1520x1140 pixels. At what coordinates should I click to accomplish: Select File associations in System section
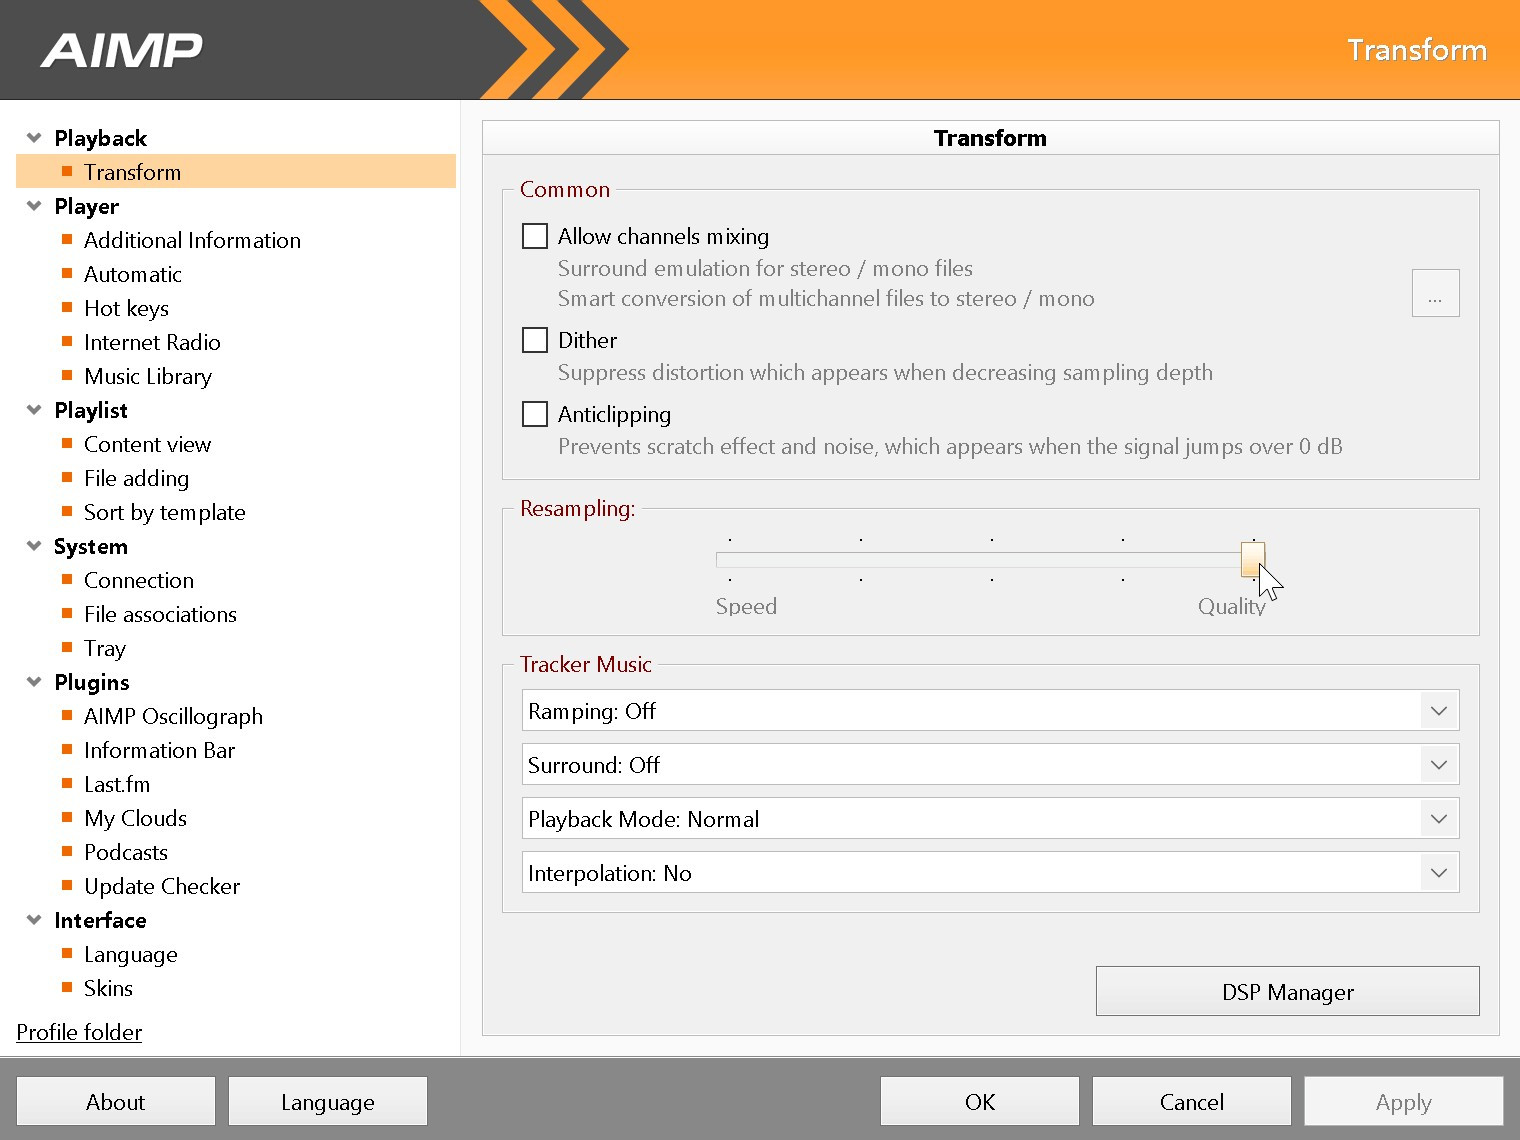[x=160, y=614]
